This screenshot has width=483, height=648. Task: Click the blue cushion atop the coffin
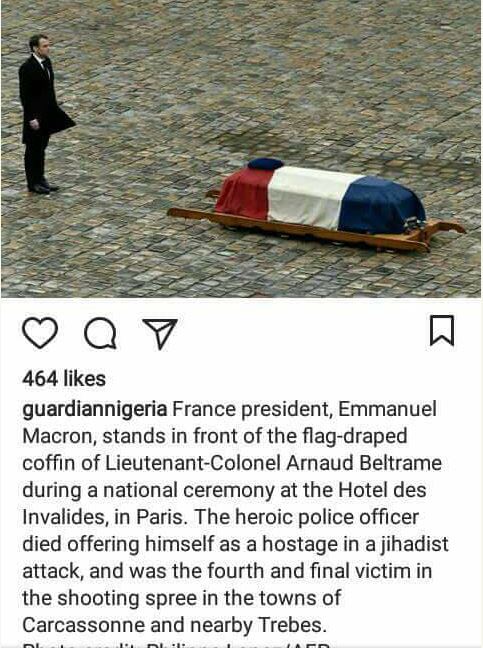(266, 164)
